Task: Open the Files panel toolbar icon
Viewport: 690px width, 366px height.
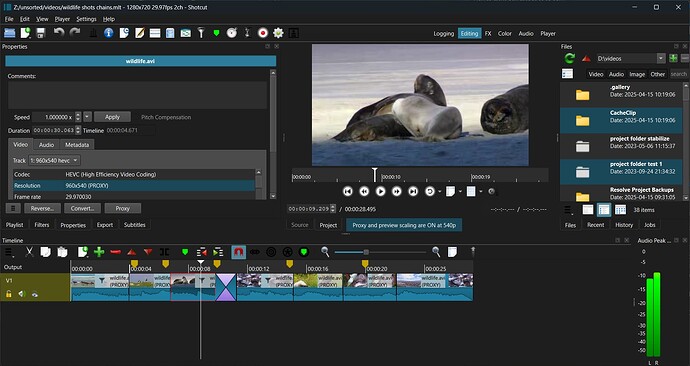Action: [170, 33]
